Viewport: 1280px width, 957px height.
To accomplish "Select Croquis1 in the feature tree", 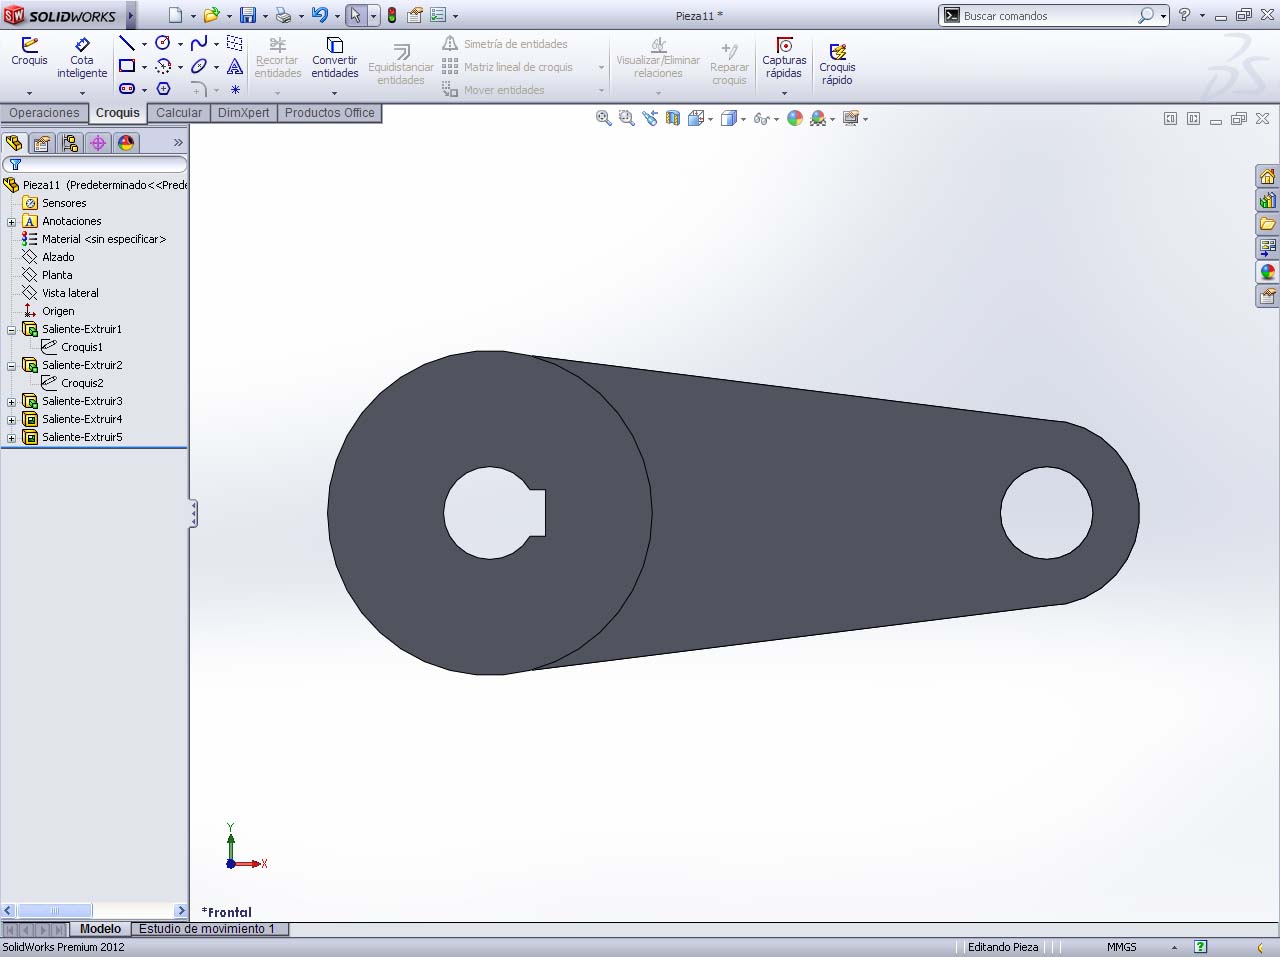I will (x=81, y=347).
